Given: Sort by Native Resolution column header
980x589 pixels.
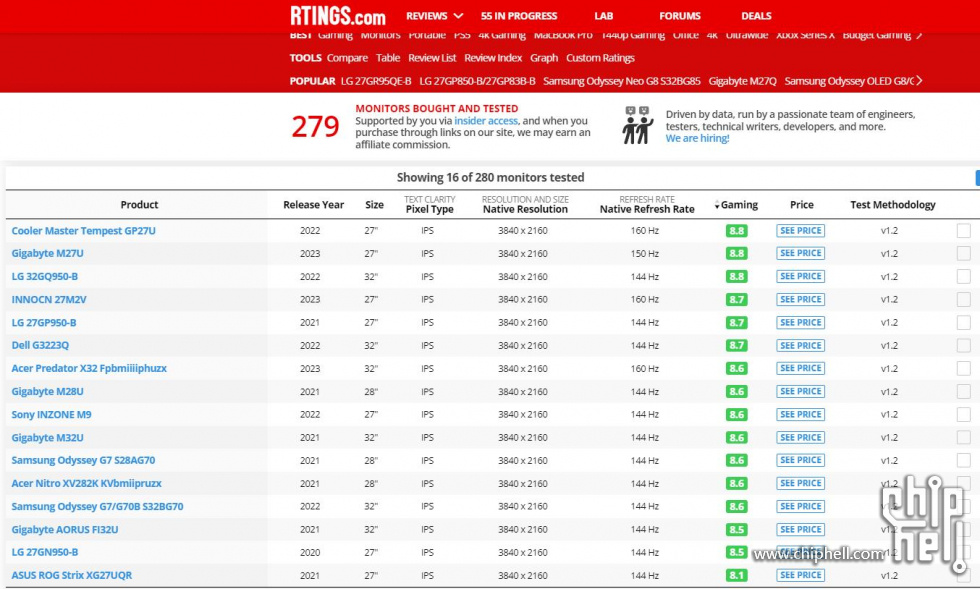Looking at the screenshot, I should pyautogui.click(x=525, y=209).
